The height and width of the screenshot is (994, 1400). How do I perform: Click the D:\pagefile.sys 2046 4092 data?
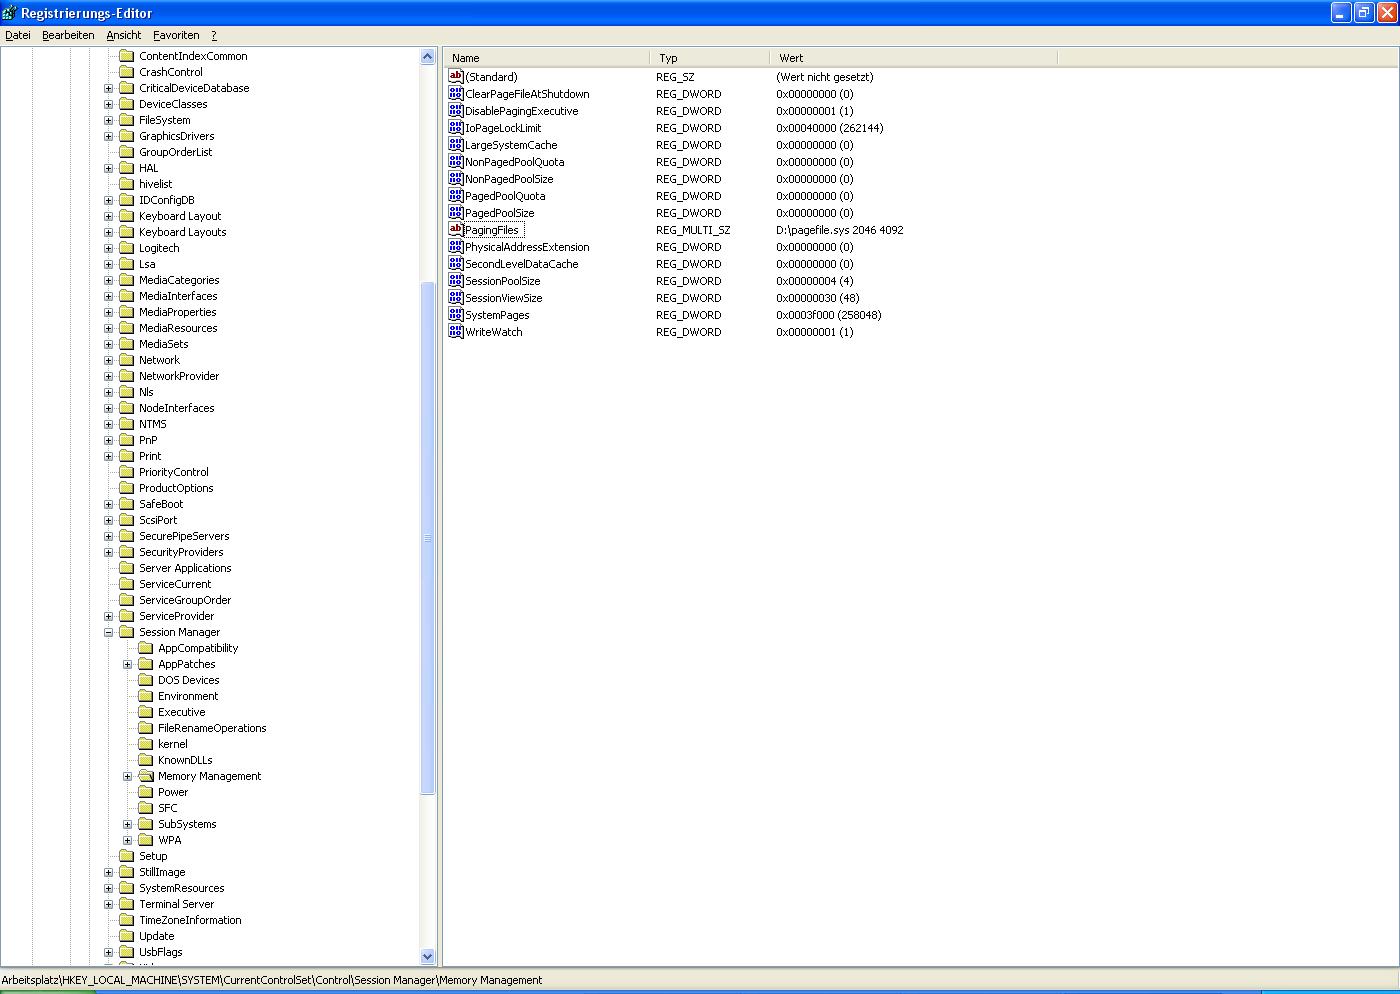pyautogui.click(x=840, y=230)
